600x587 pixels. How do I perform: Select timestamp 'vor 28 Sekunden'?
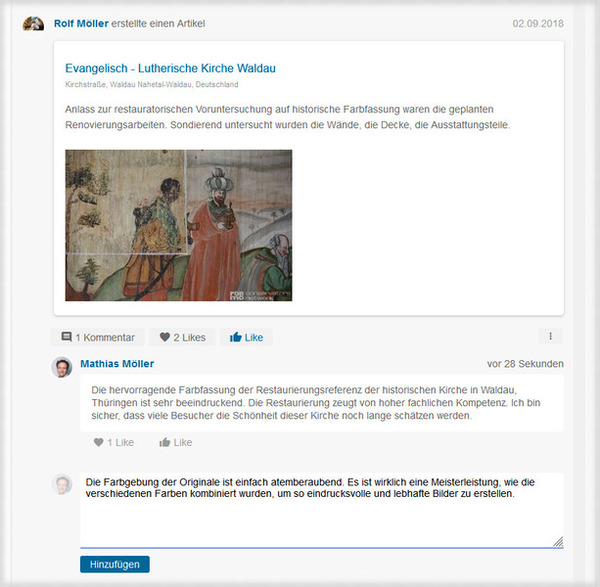click(525, 364)
